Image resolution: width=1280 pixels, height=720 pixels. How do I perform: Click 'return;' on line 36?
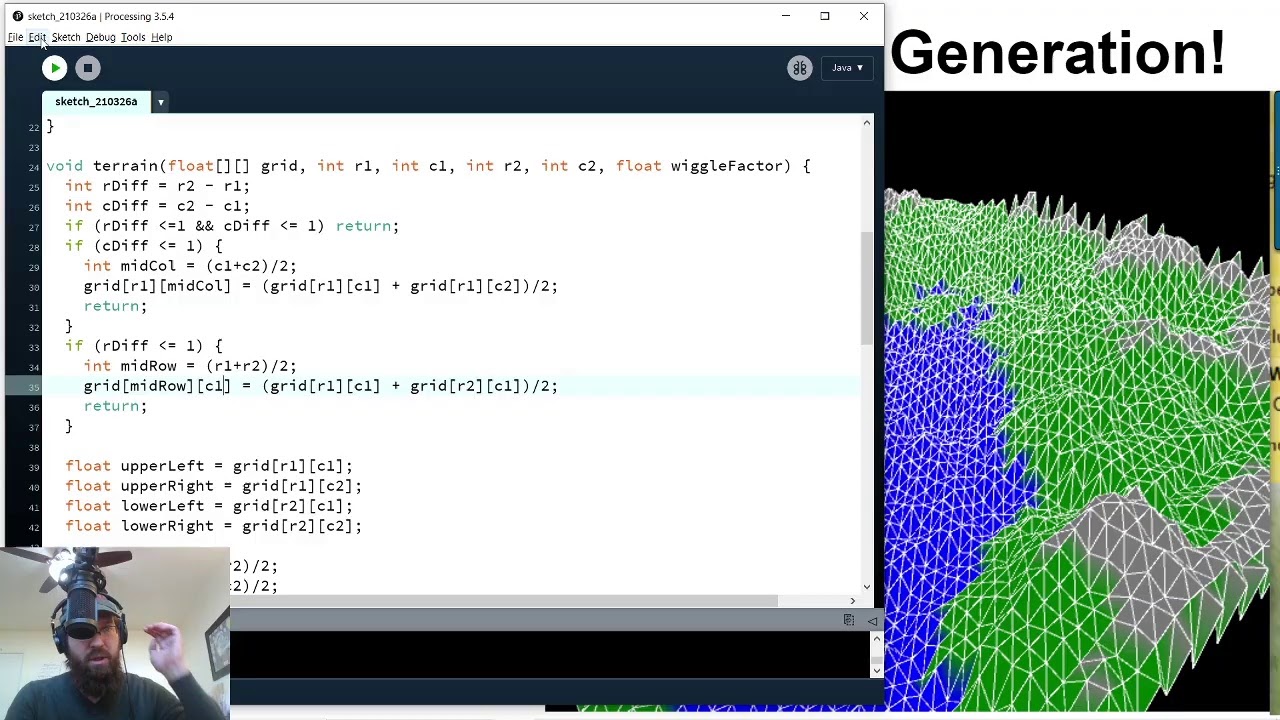[115, 406]
